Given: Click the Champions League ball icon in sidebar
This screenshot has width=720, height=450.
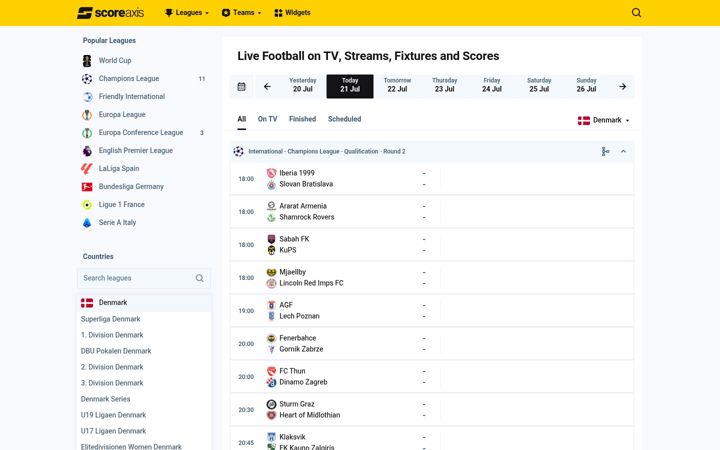Looking at the screenshot, I should point(87,79).
